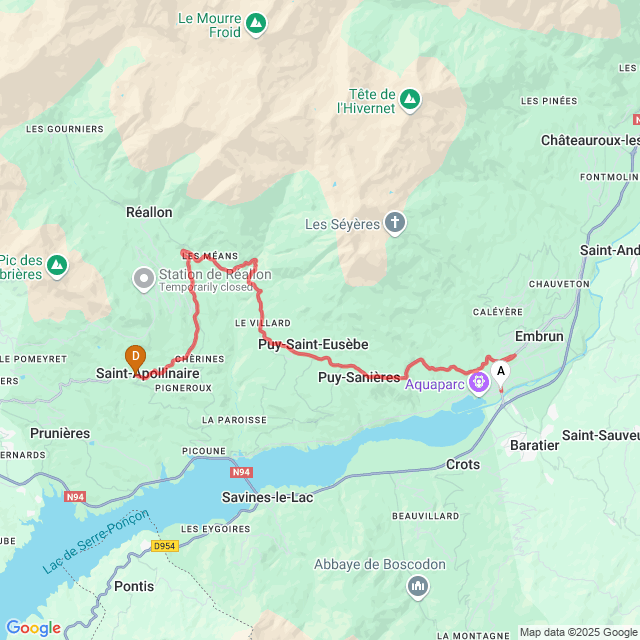This screenshot has width=640, height=640.
Task: Select the Crots town label
Action: point(463,464)
